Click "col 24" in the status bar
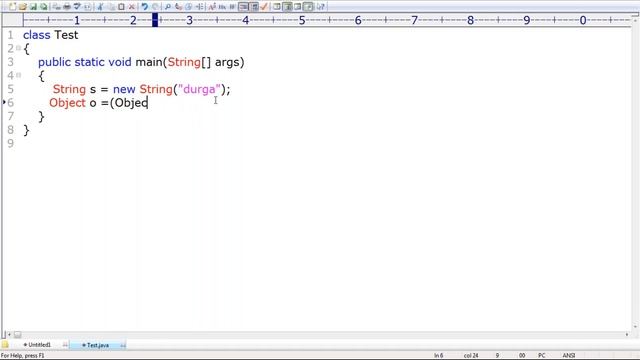 pos(471,356)
